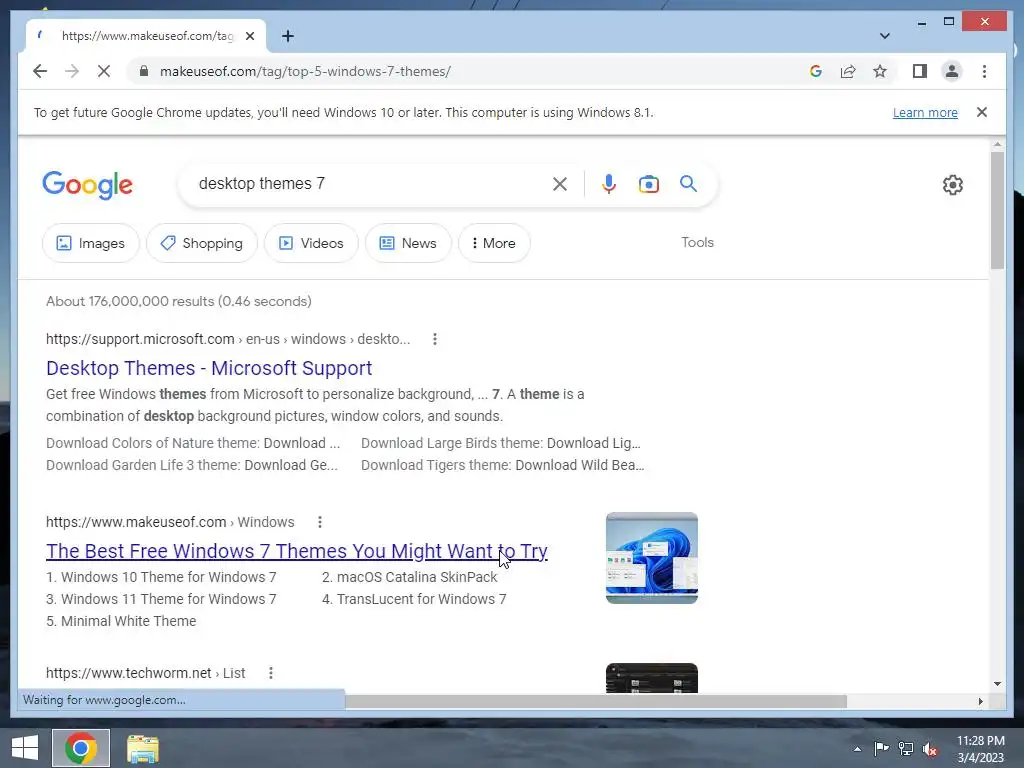Open options for the Microsoft Support result
This screenshot has width=1024, height=768.
coord(435,339)
